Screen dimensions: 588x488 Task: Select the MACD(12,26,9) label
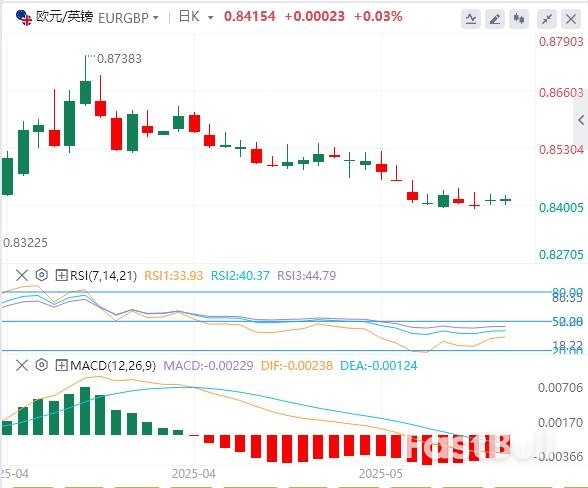113,365
